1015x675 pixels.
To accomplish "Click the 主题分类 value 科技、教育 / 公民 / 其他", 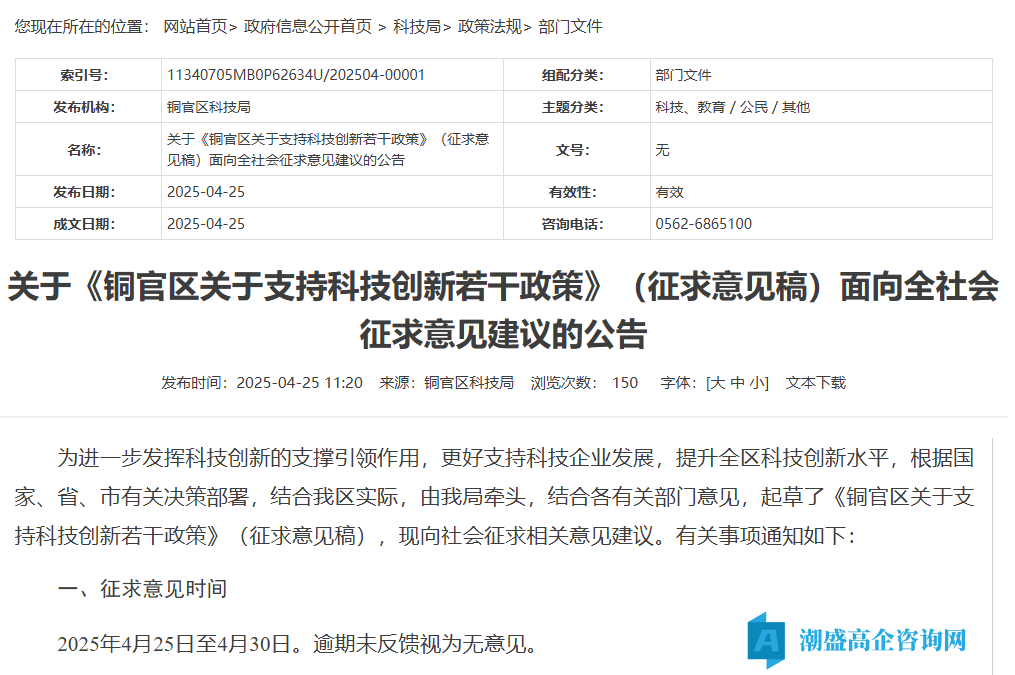I will pos(732,107).
